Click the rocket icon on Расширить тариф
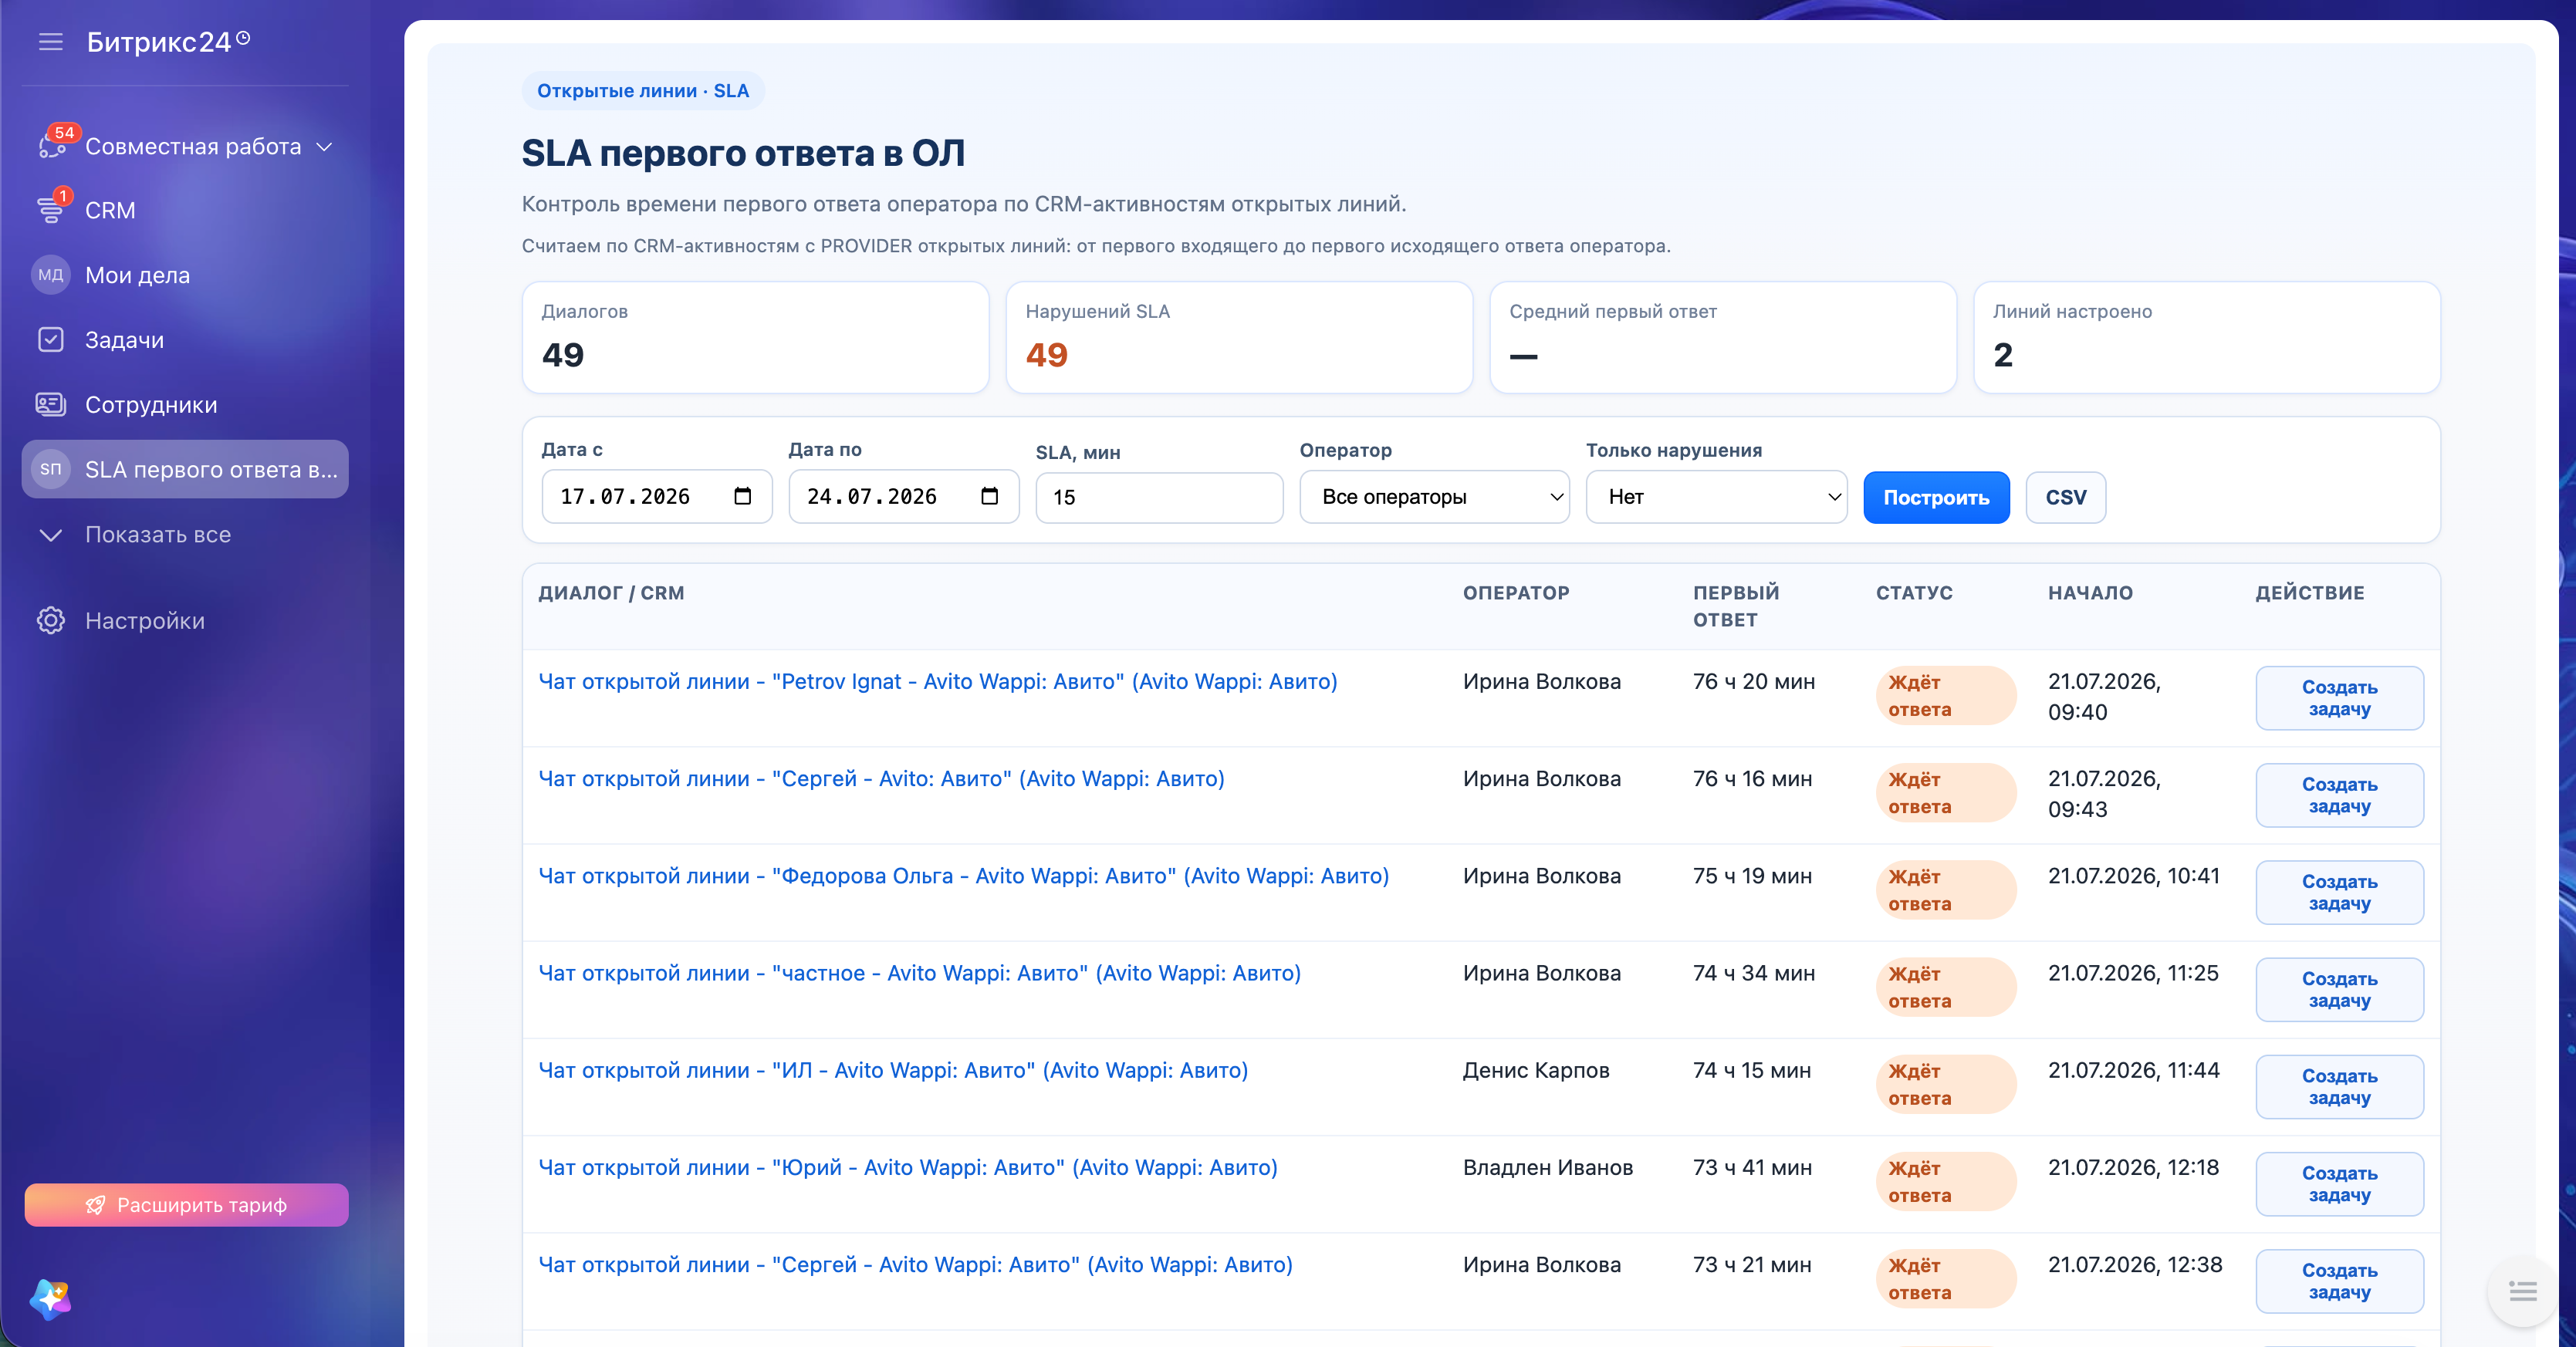 (95, 1205)
